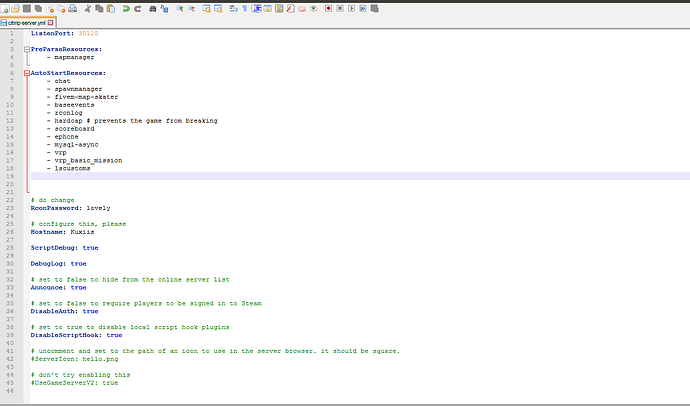Image resolution: width=690 pixels, height=406 pixels.
Task: Click the highlighted empty line 19
Action: point(360,176)
